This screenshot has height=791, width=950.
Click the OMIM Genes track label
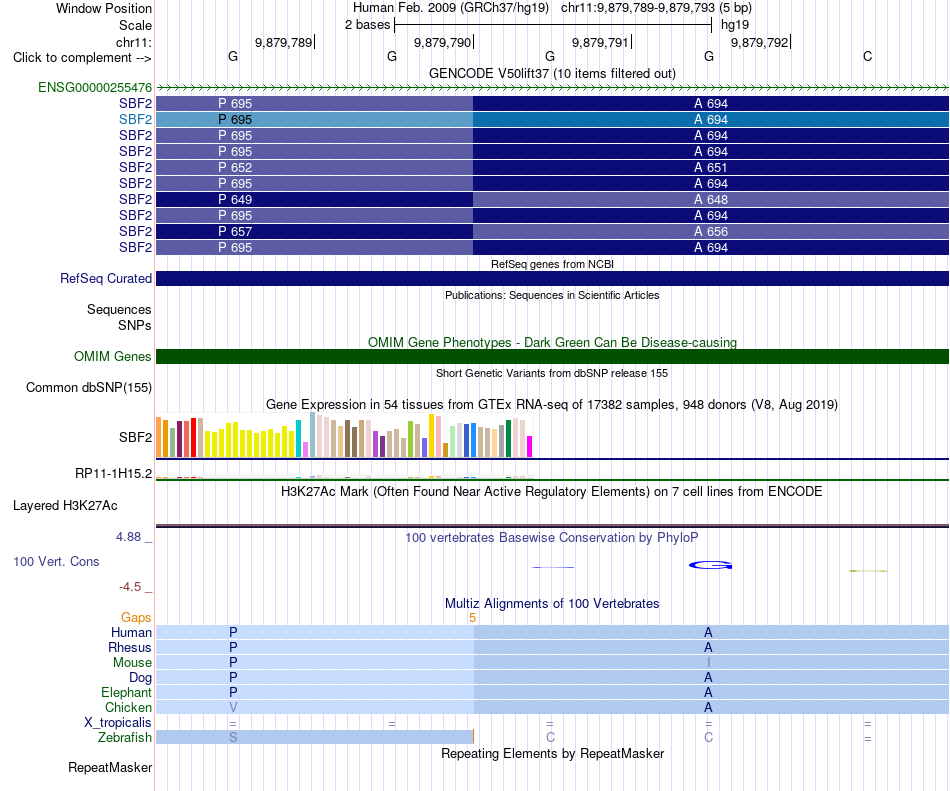112,356
